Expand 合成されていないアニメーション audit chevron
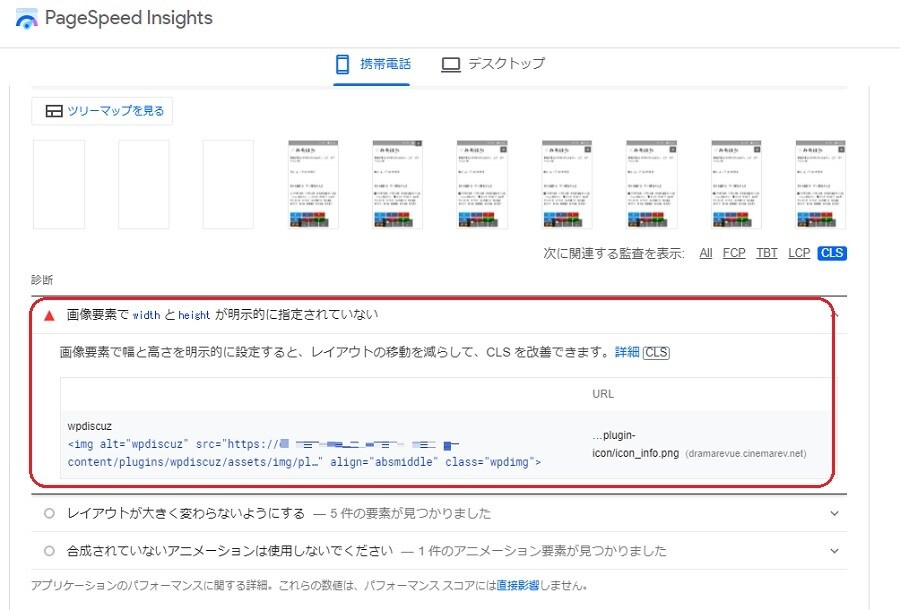This screenshot has height=610, width=900. pos(835,551)
